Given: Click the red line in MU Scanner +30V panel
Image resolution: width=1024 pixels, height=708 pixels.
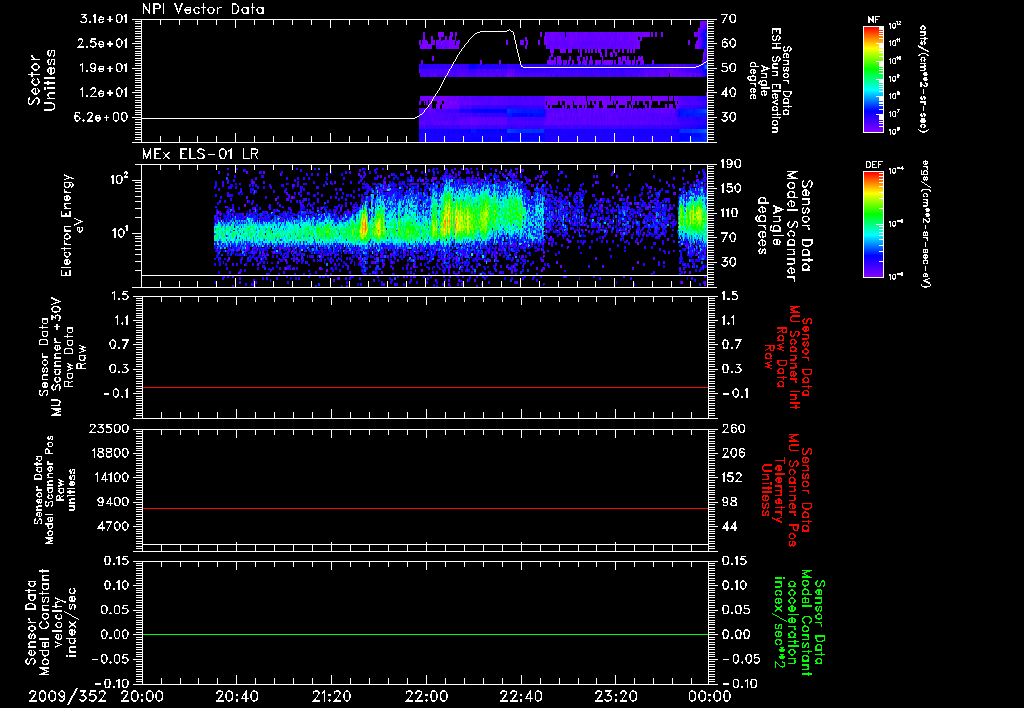Looking at the screenshot, I should coord(425,387).
